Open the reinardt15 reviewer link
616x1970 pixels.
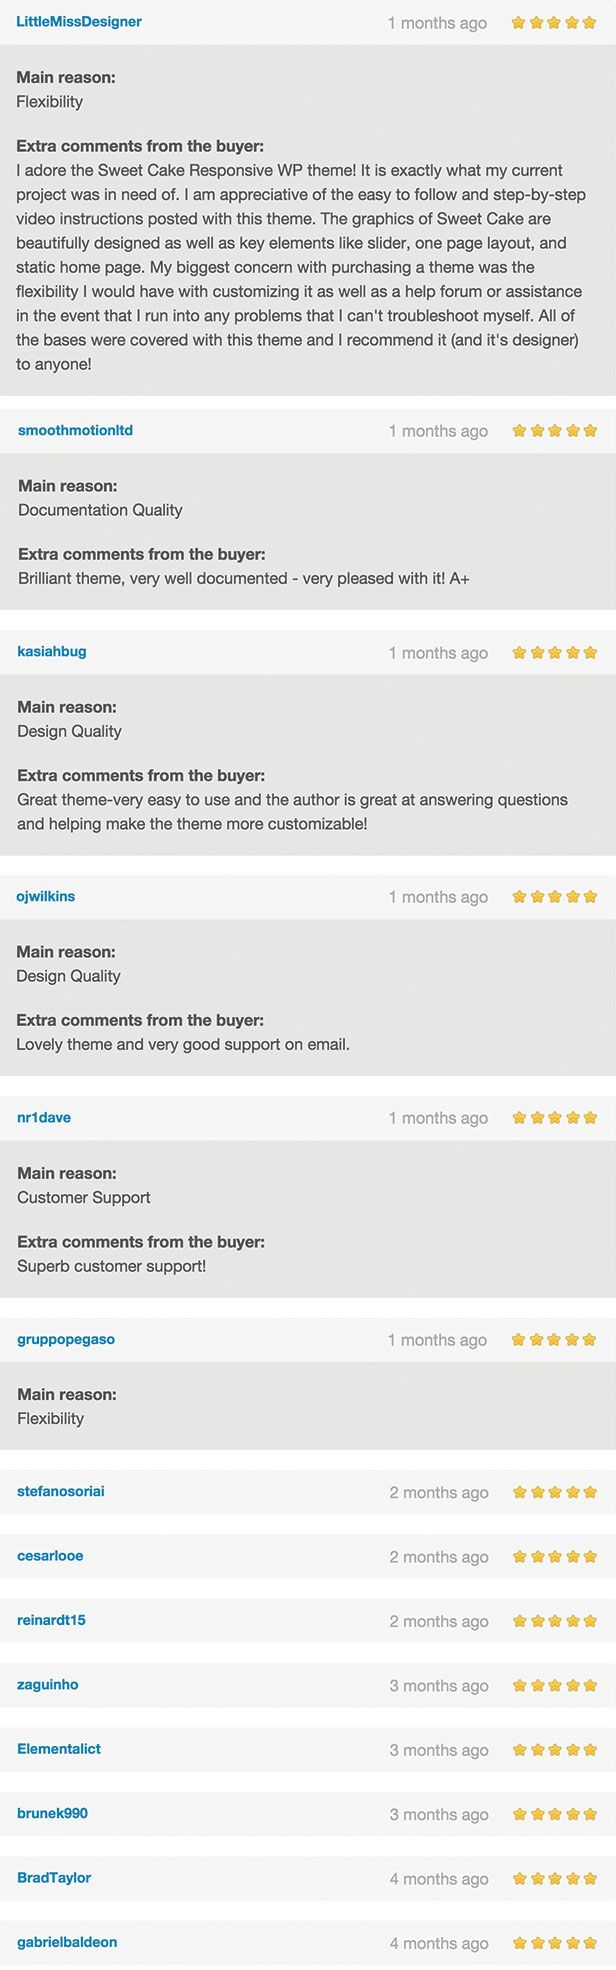coord(52,1621)
